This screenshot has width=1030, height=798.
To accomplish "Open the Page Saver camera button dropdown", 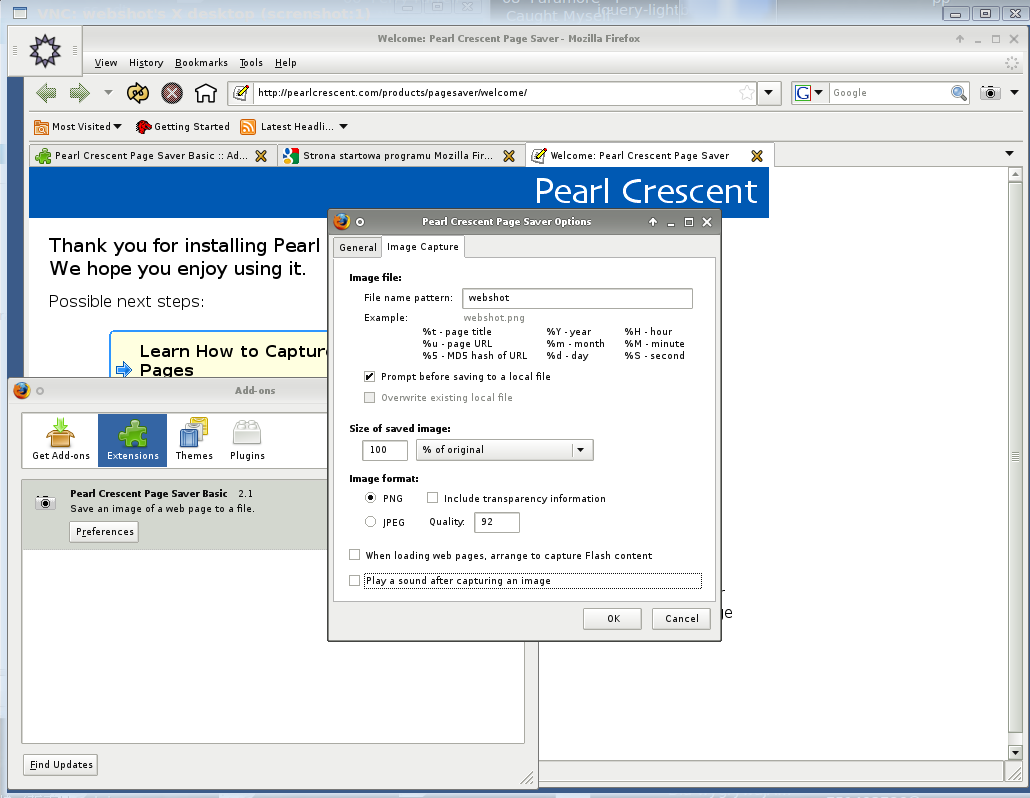I will pyautogui.click(x=1014, y=93).
